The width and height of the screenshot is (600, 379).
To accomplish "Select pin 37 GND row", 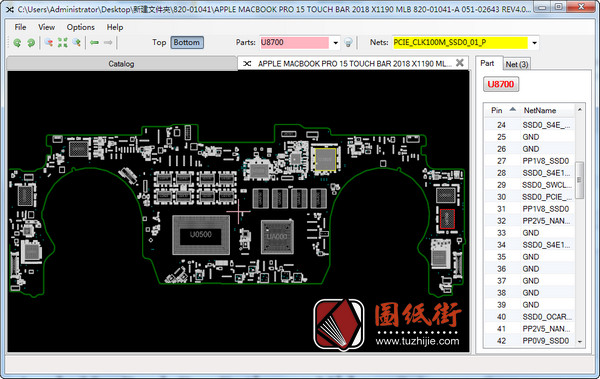I will (x=530, y=281).
